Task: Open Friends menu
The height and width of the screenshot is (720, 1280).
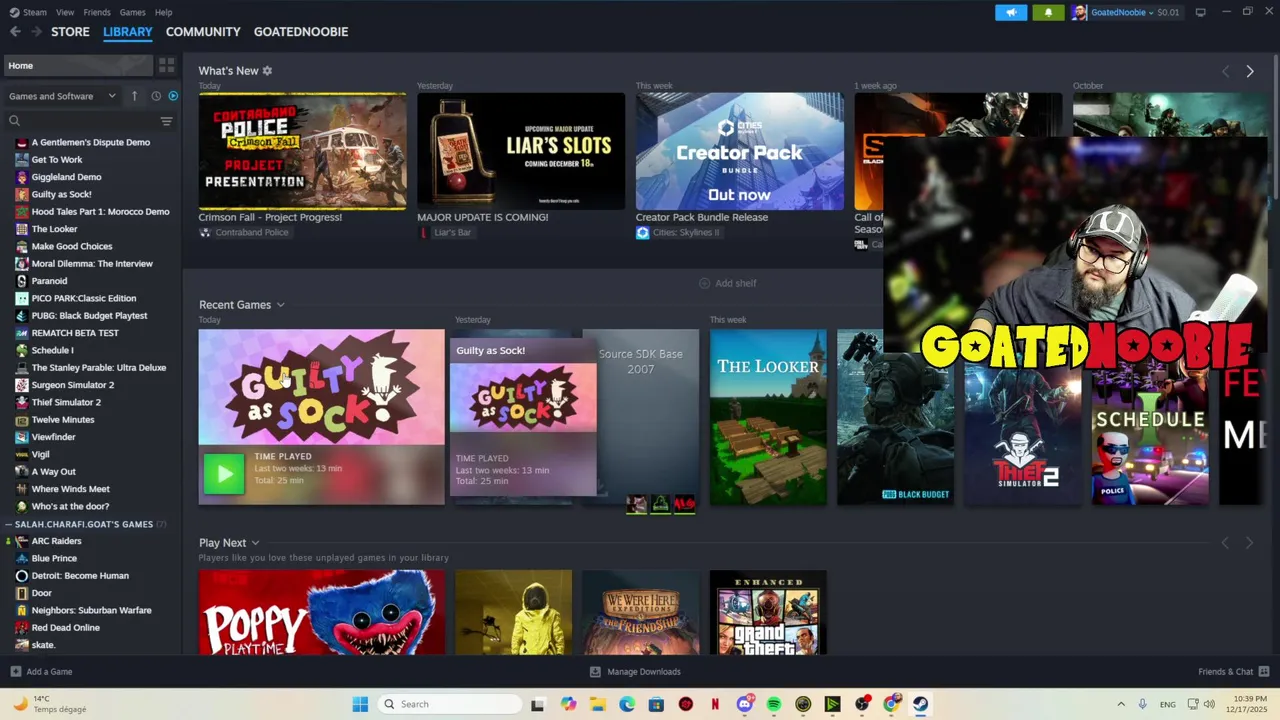Action: point(97,12)
